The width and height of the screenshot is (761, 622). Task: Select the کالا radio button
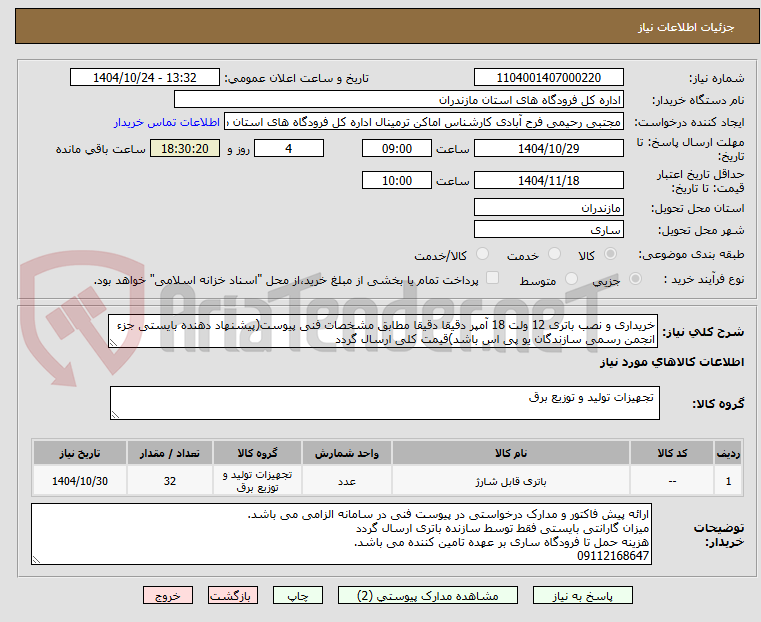tap(611, 254)
